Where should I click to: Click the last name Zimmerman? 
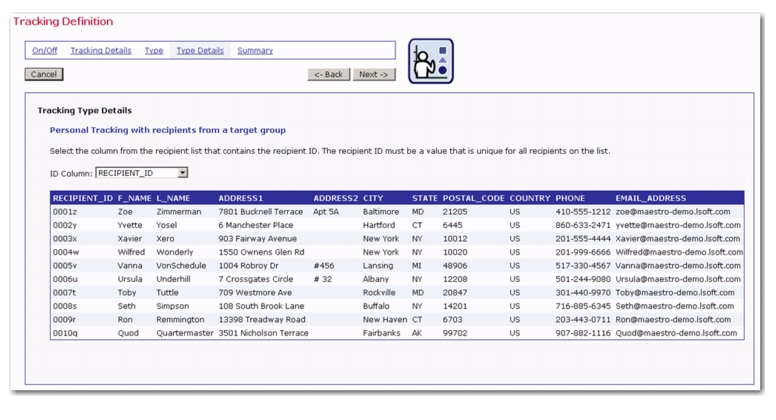coord(179,212)
